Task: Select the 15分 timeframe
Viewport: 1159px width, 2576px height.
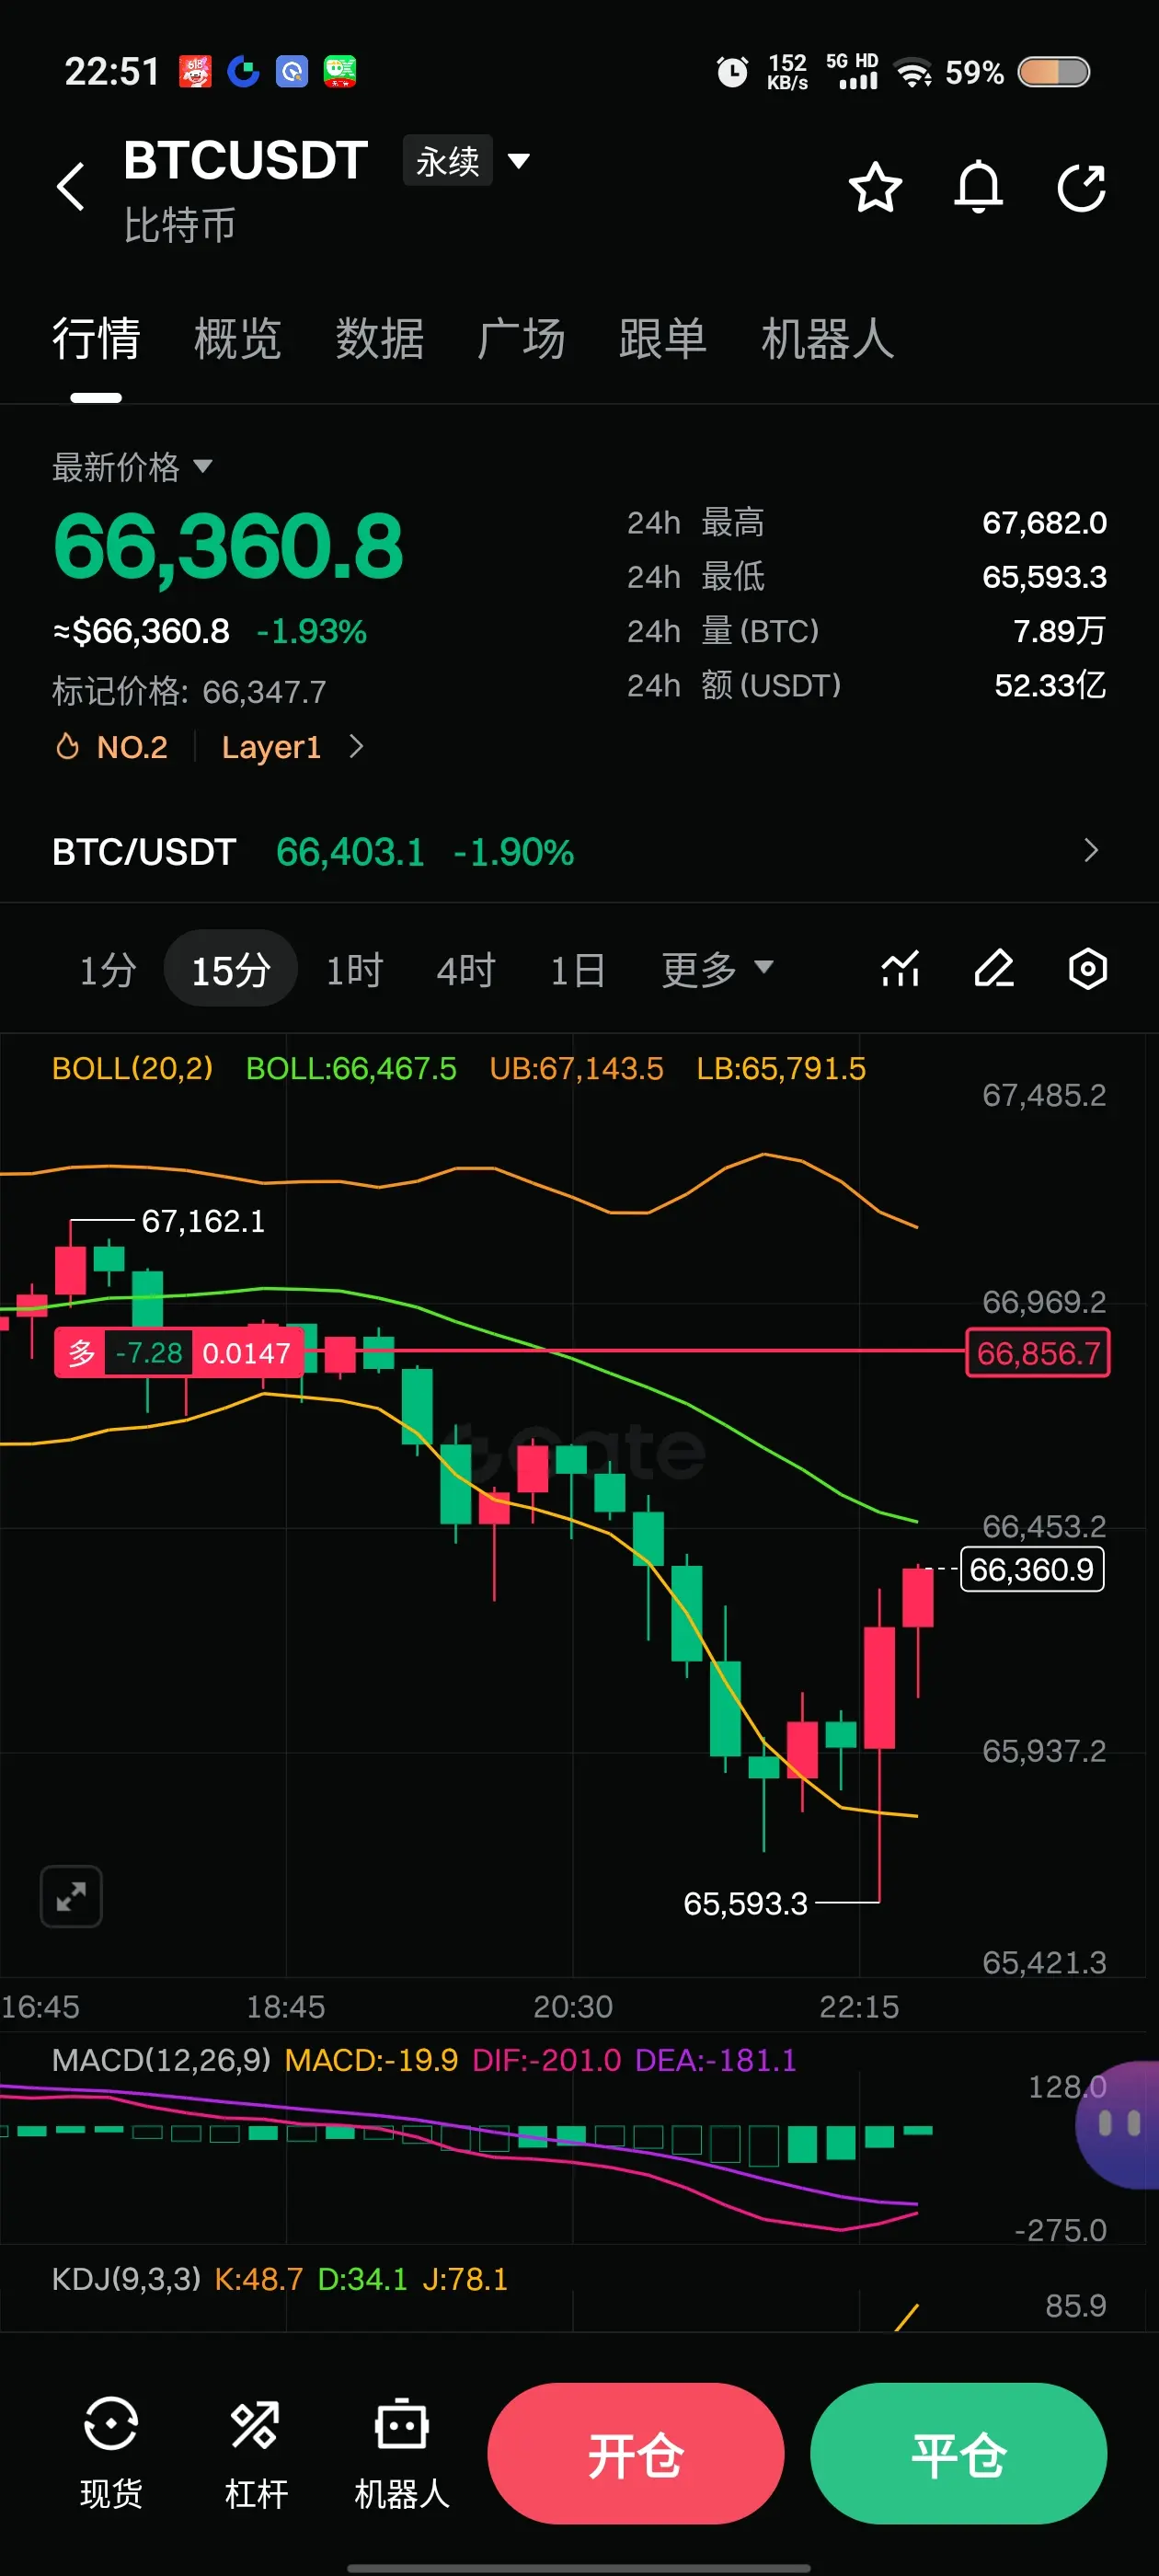Action: coord(231,969)
